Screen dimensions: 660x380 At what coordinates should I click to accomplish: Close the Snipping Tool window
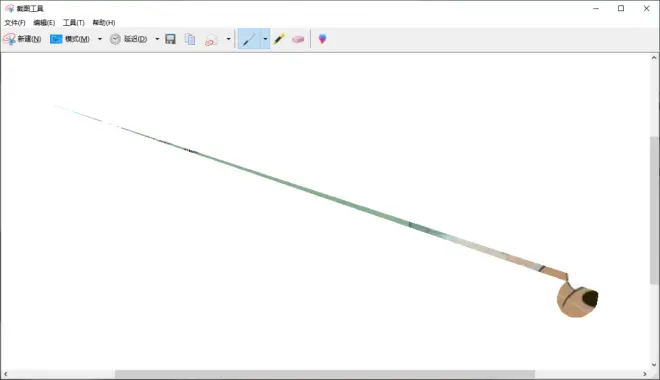(x=647, y=8)
